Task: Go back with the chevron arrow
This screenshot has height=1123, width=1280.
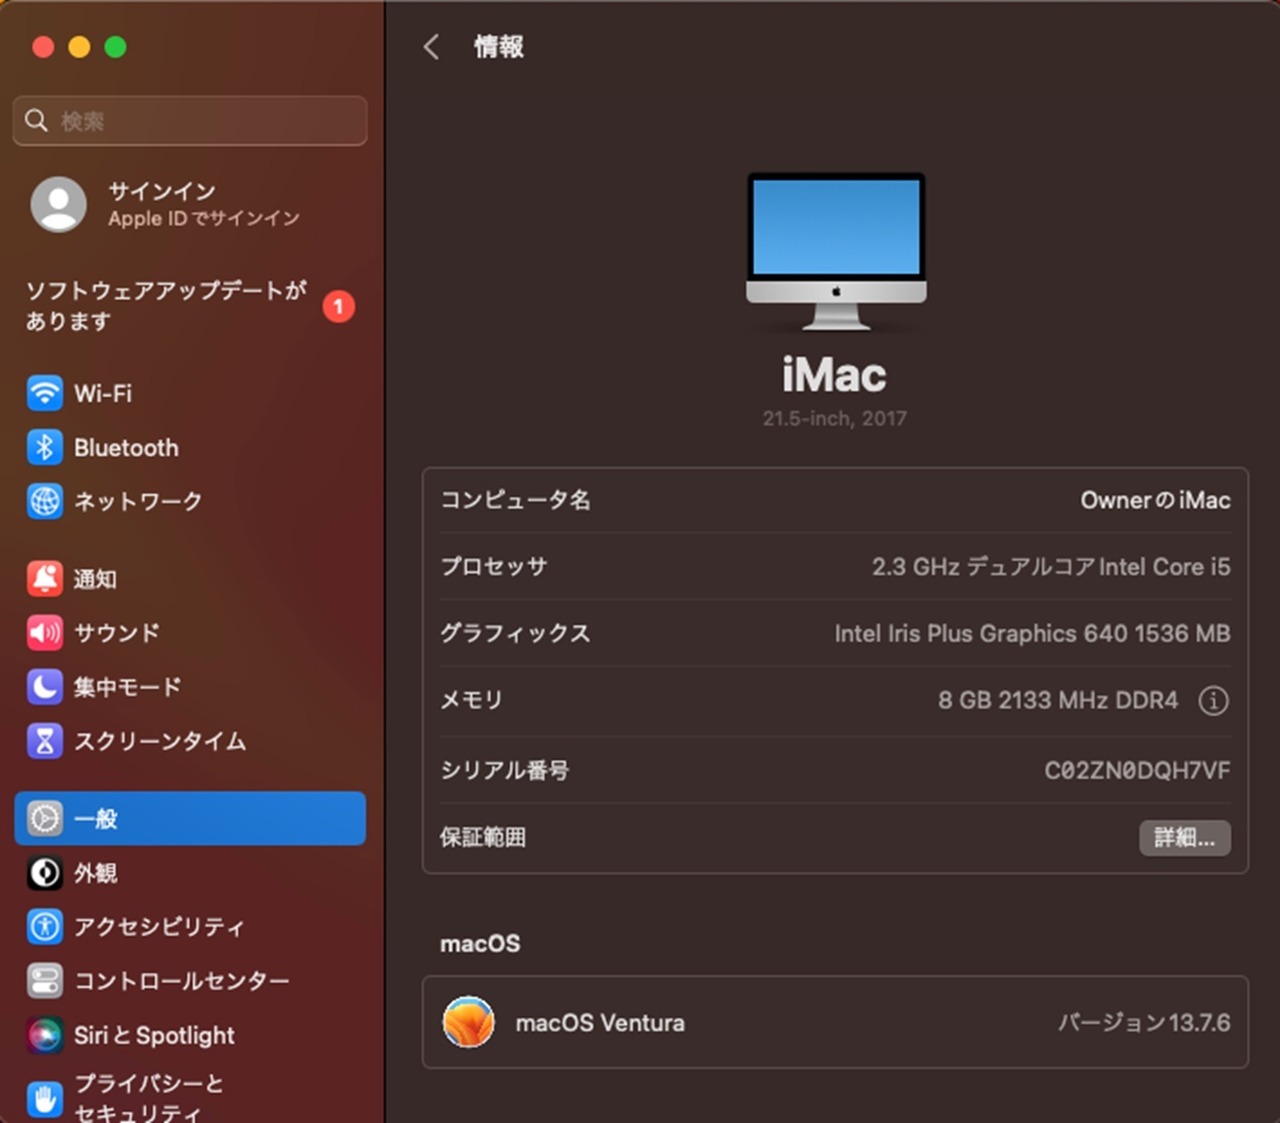Action: 431,47
